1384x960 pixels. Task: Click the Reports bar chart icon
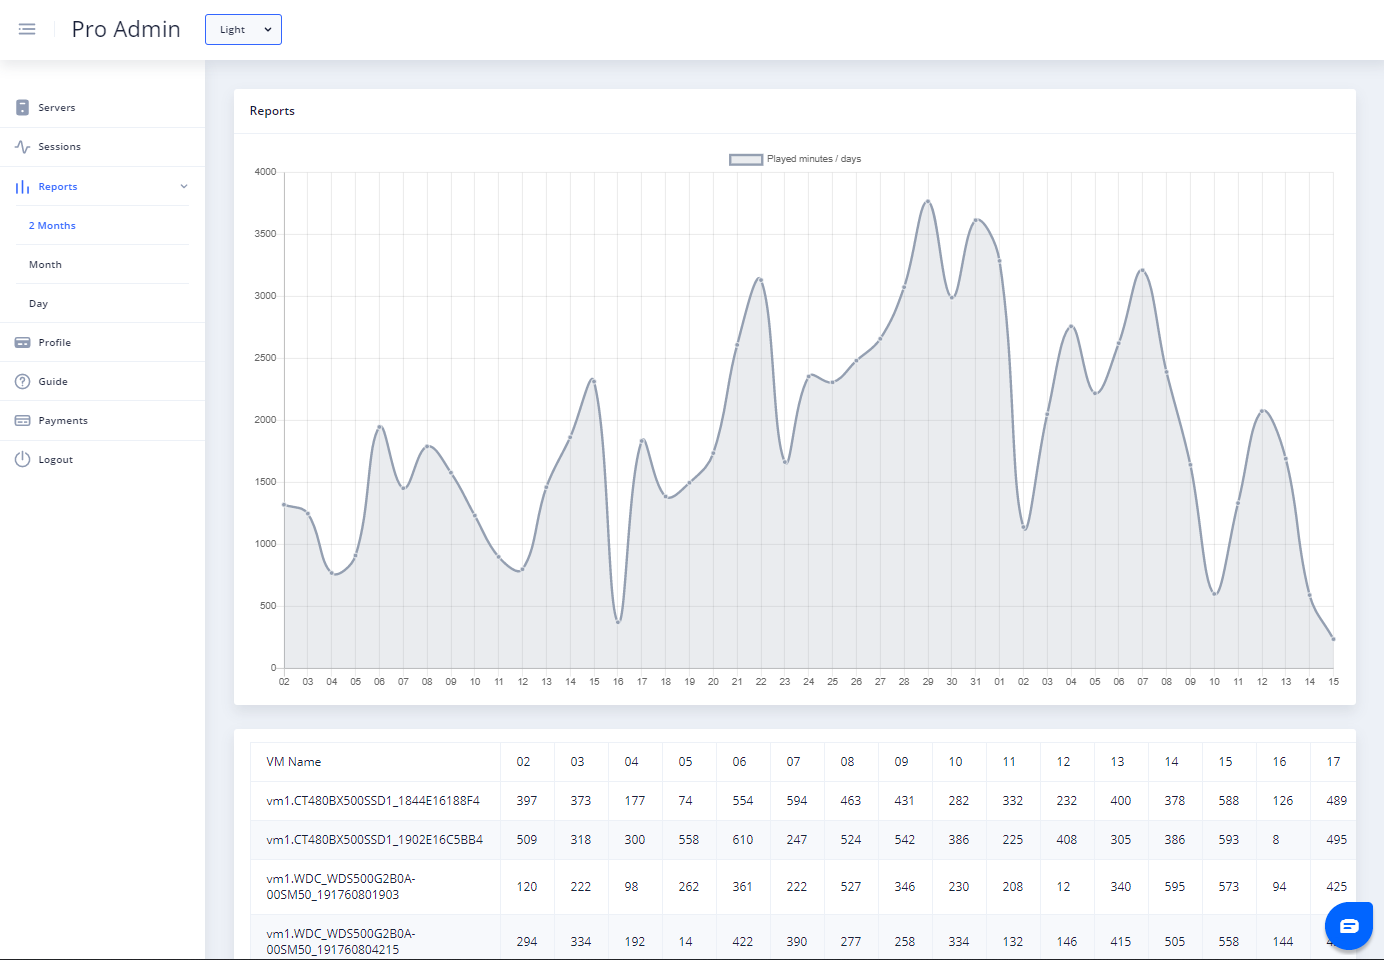click(22, 186)
